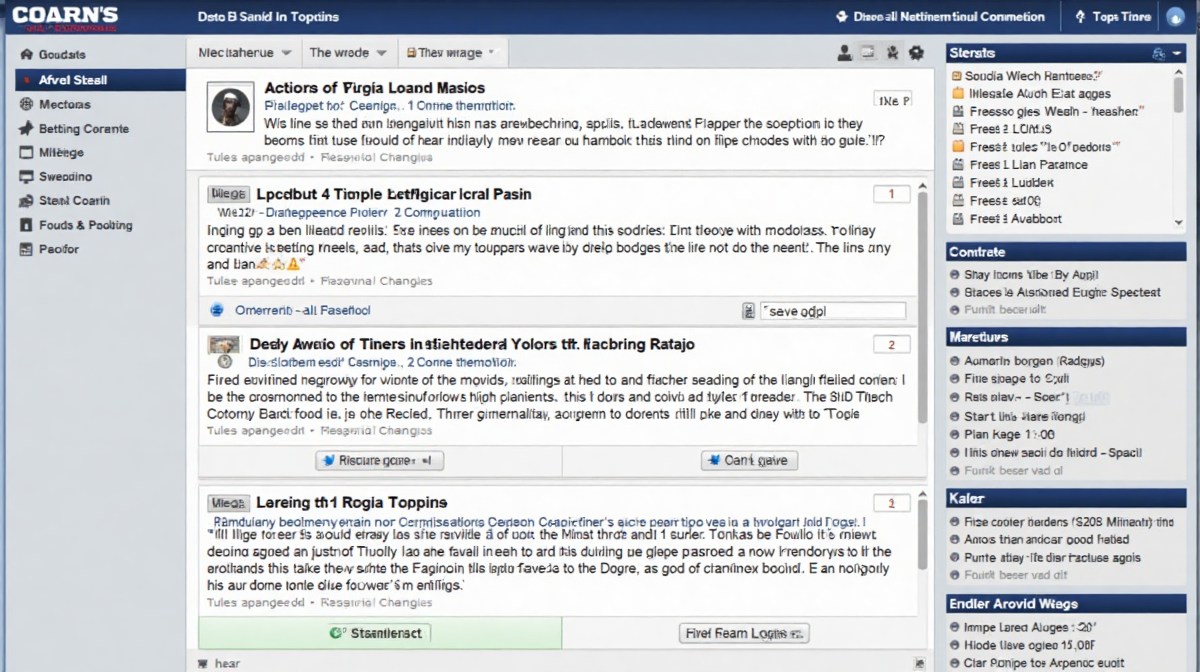Collapse the Sterats panel with its header arrow
Screen dimensions: 1200x672
coord(1177,53)
